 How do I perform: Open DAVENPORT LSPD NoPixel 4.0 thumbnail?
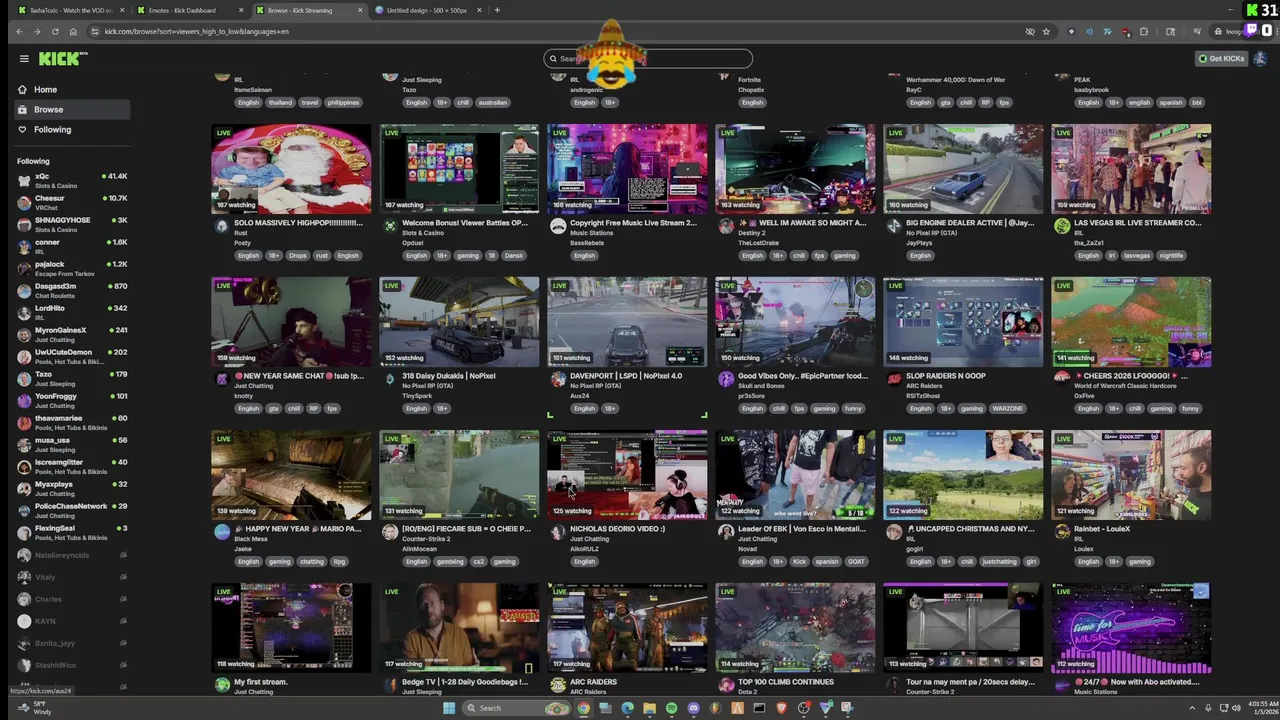coord(627,322)
